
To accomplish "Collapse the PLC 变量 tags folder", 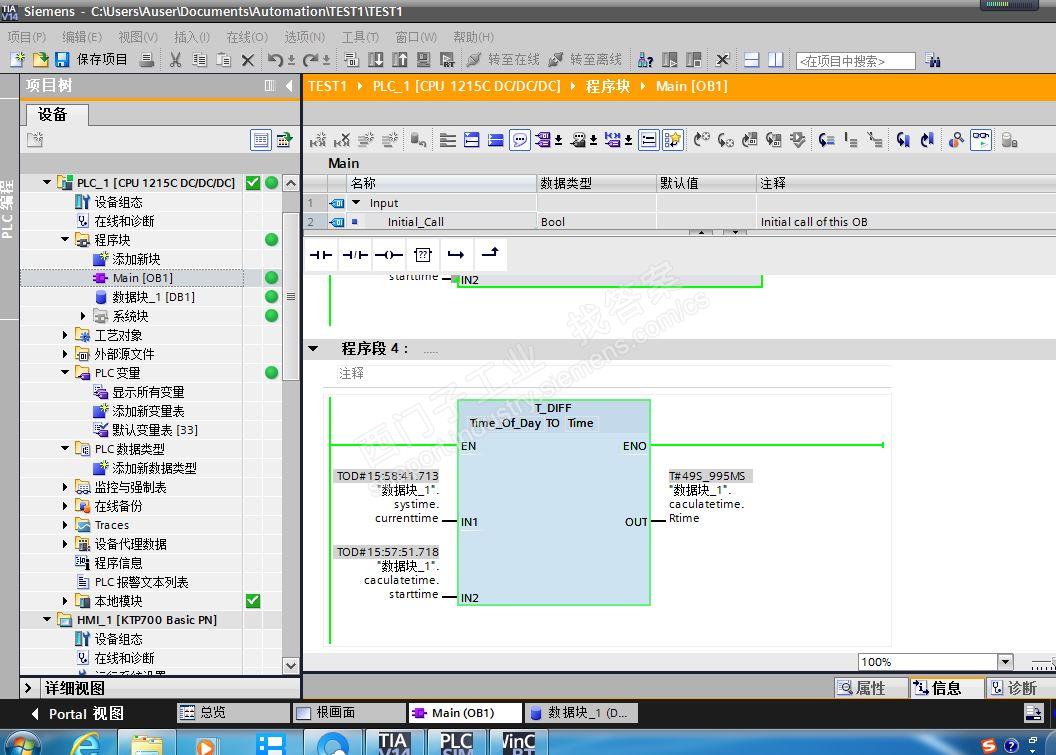I will point(65,372).
